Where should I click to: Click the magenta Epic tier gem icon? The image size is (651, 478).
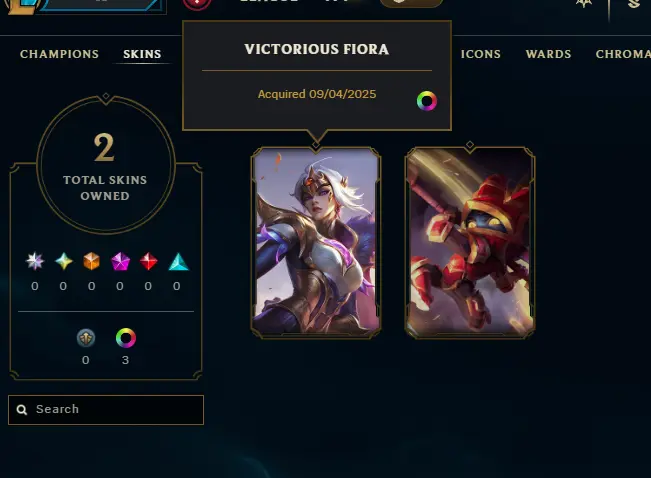[x=120, y=262]
